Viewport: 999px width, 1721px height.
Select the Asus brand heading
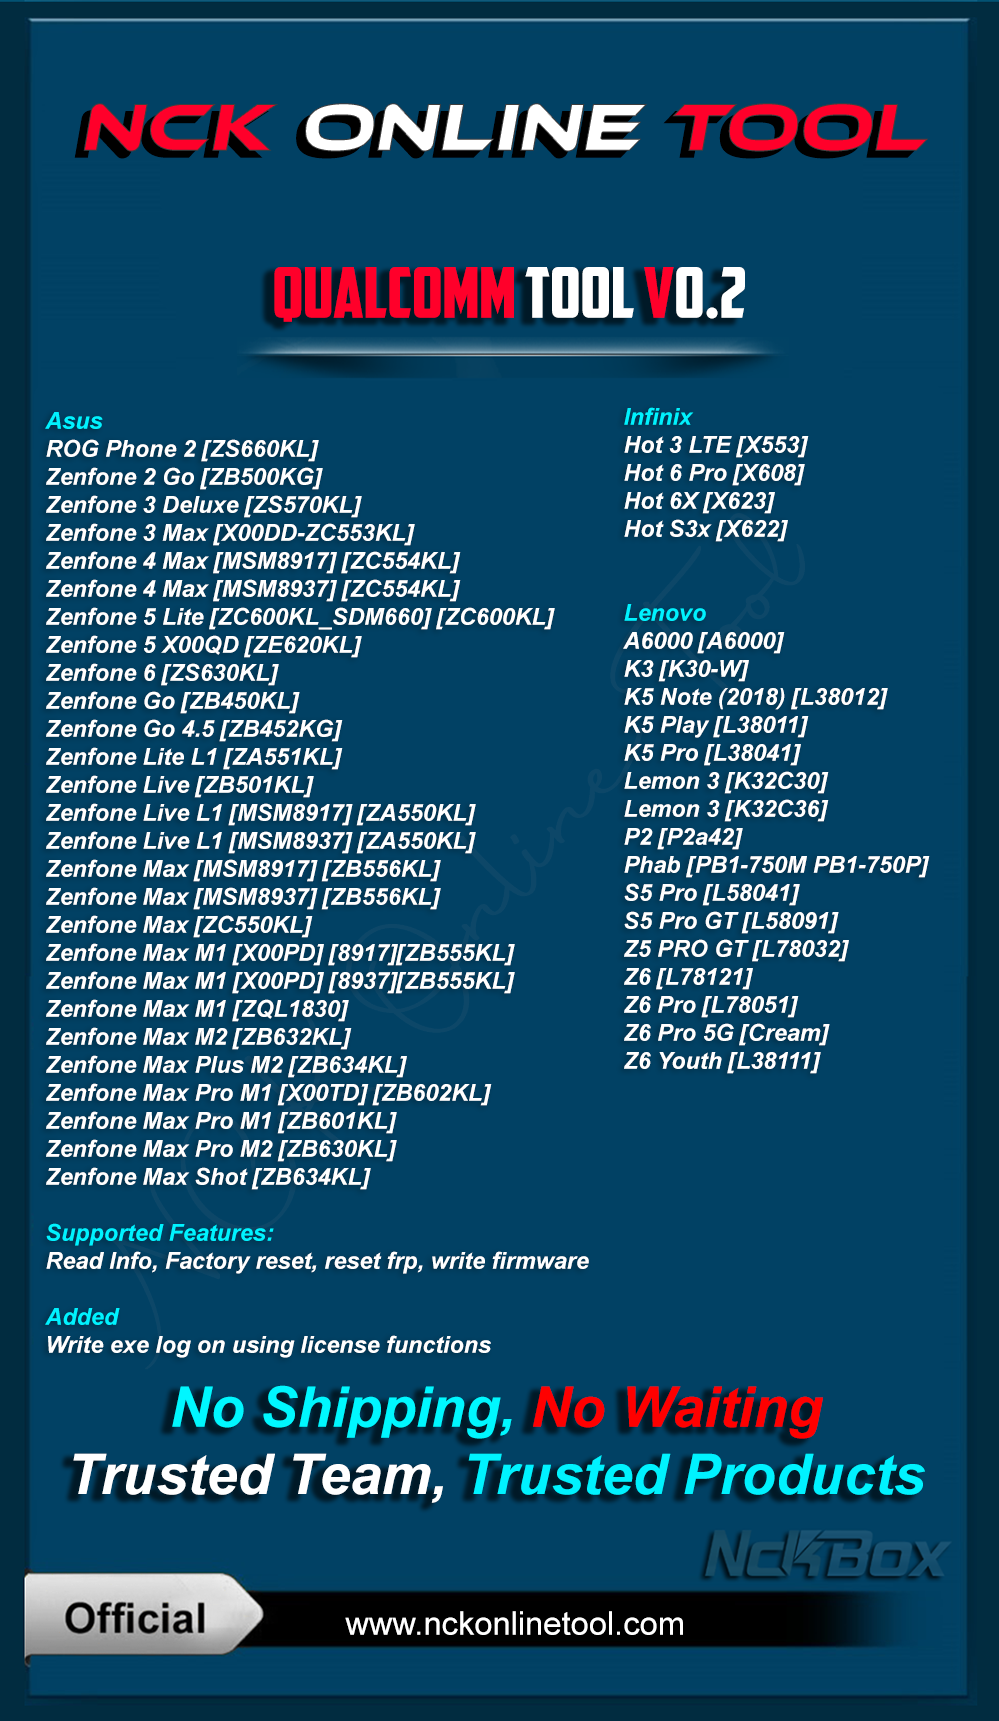click(x=74, y=421)
